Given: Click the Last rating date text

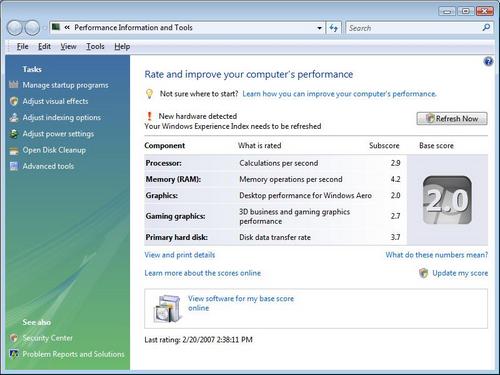Looking at the screenshot, I should tap(198, 340).
